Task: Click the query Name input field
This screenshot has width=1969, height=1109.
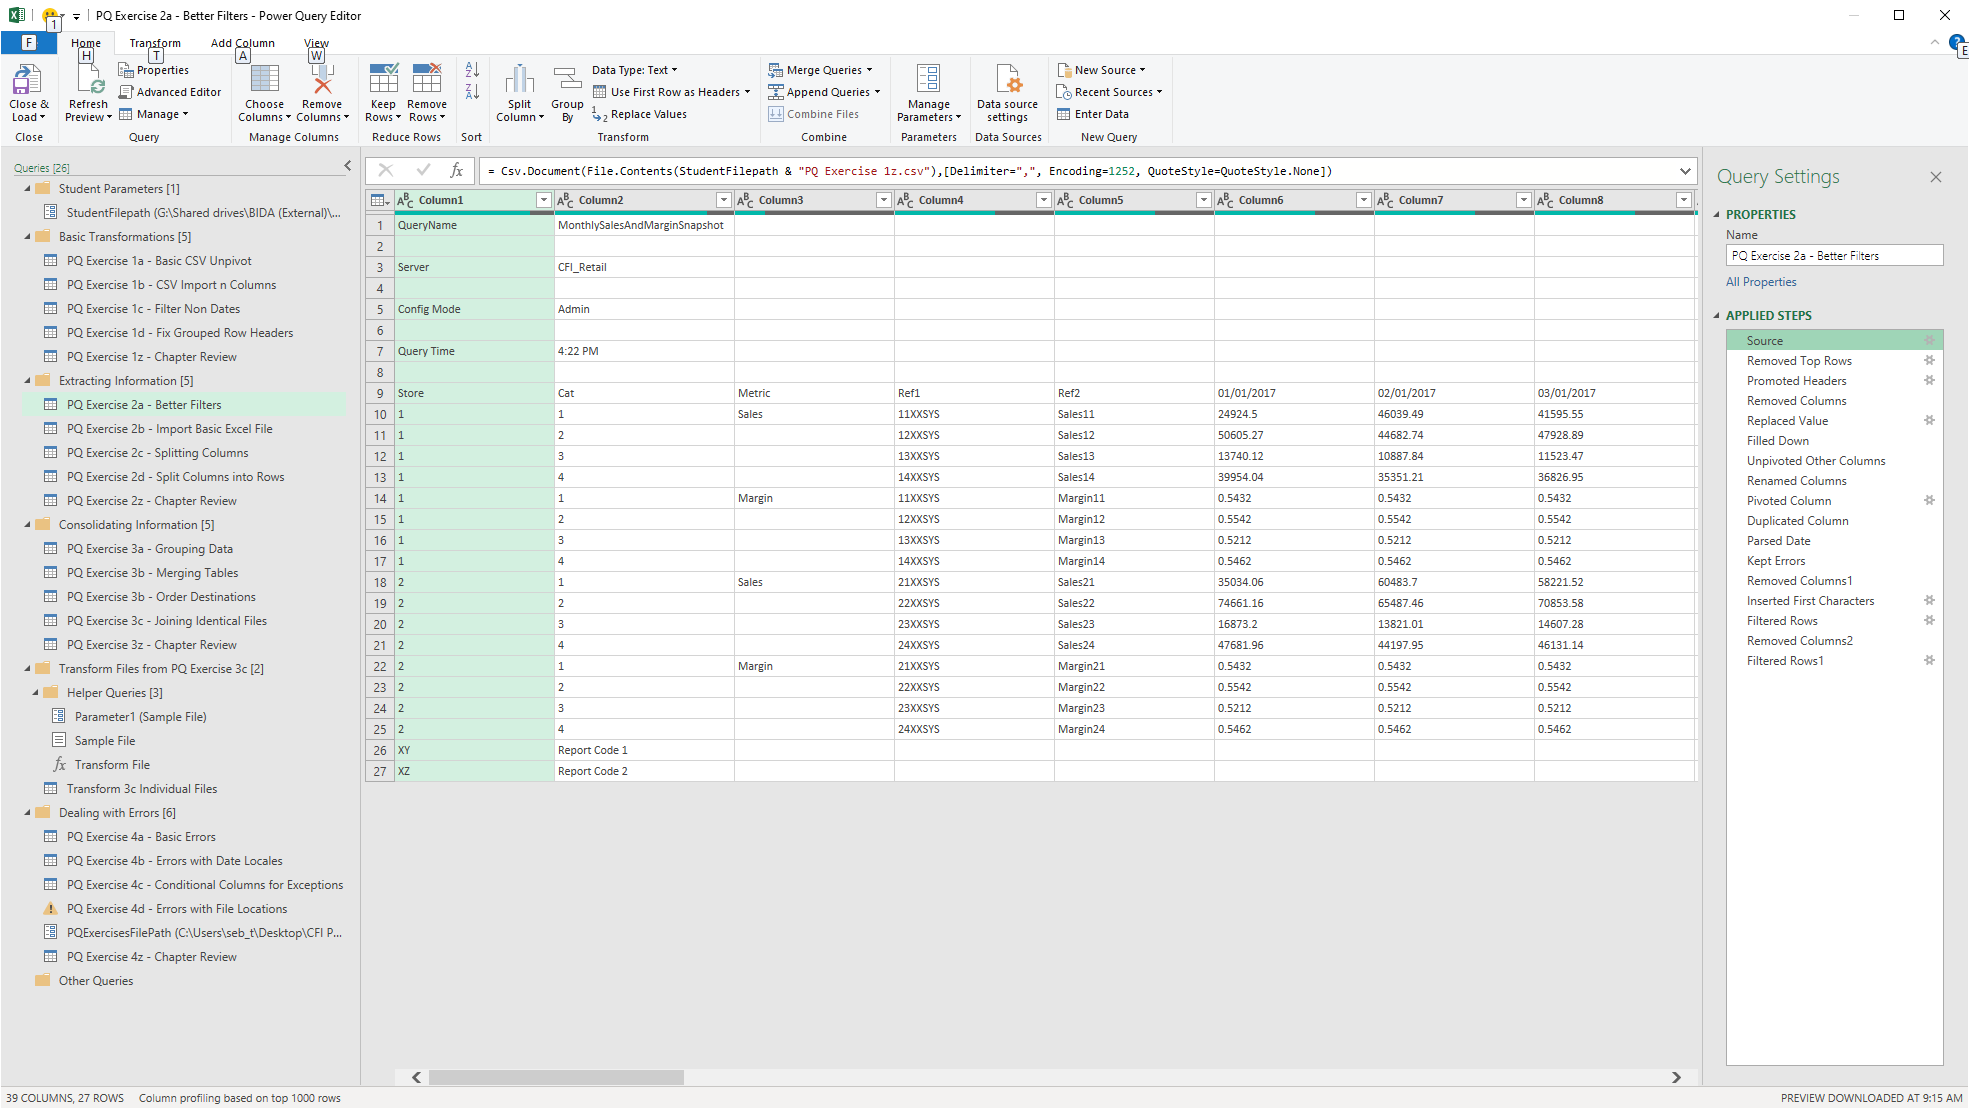Action: 1833,256
